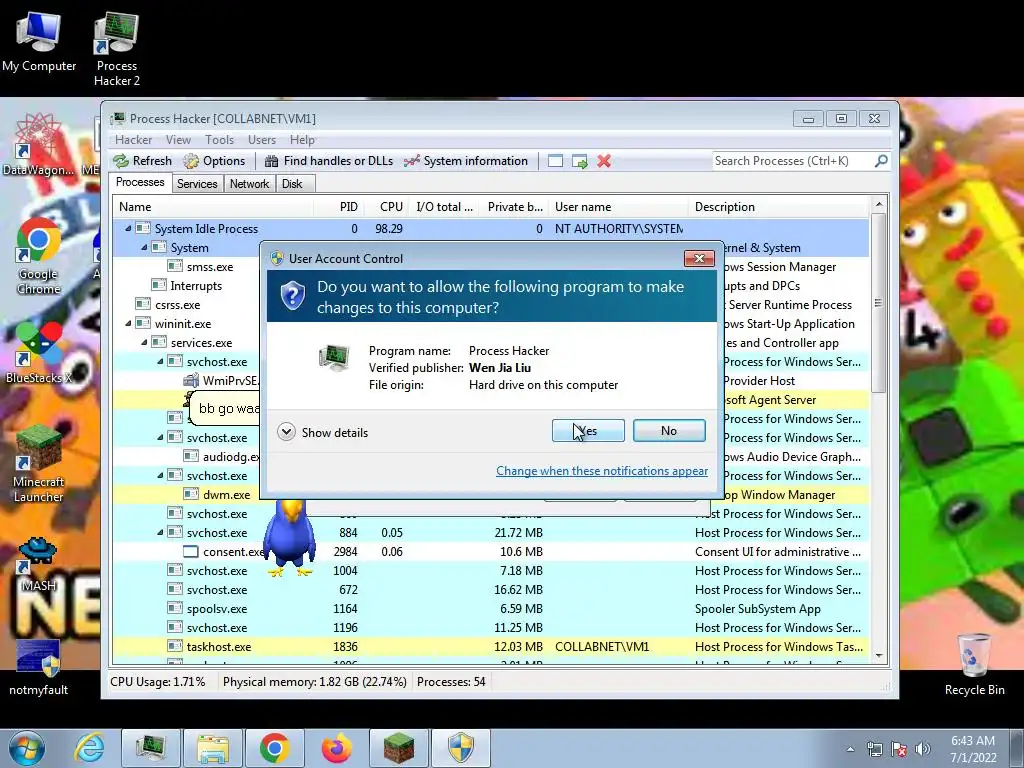Viewport: 1024px width, 768px height.
Task: Open the Users menu
Action: (261, 140)
